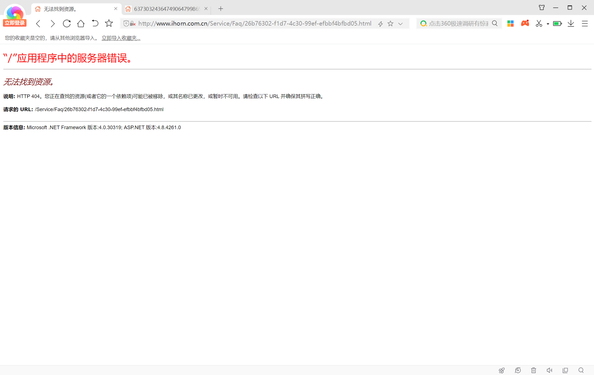Click the import bookmarks link
This screenshot has width=594, height=375.
[x=121, y=38]
